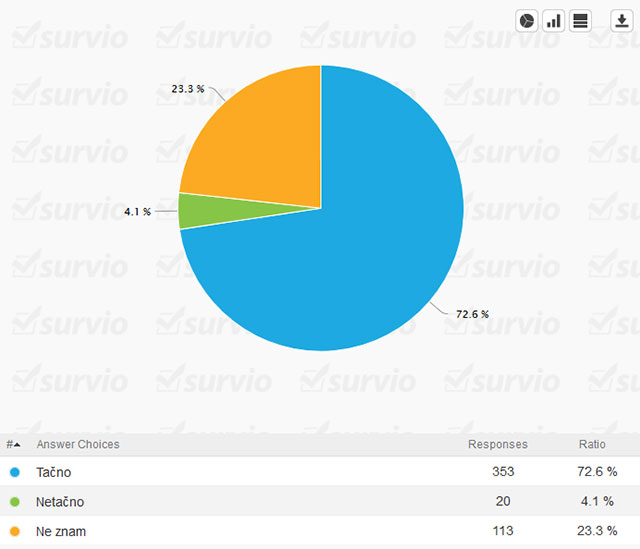Click the 23.3 % pie label
This screenshot has height=549, width=640.
[x=187, y=89]
